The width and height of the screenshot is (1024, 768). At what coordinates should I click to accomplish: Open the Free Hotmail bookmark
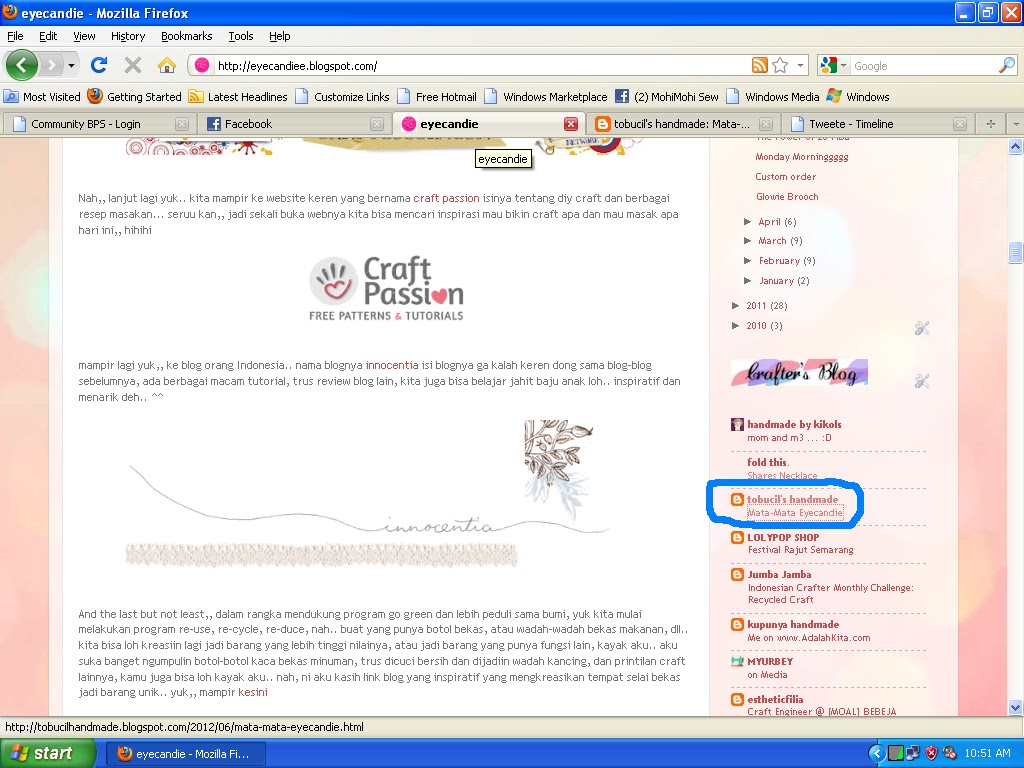(x=438, y=97)
